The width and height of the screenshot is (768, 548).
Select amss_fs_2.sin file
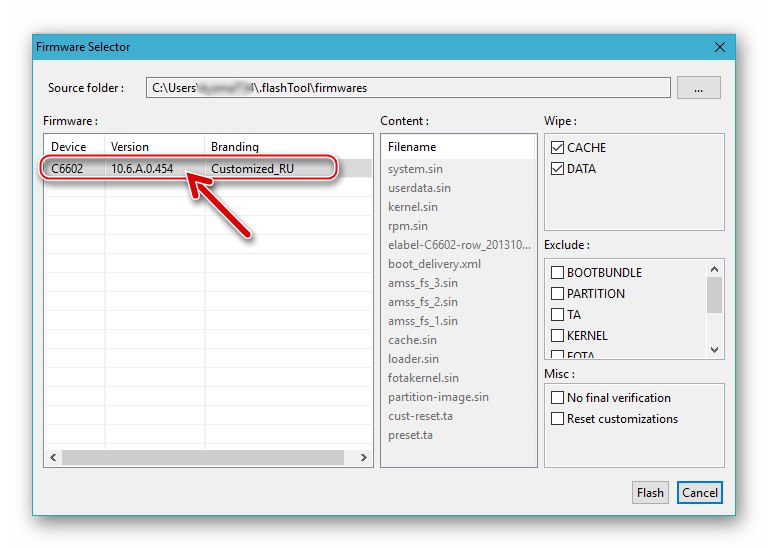423,302
